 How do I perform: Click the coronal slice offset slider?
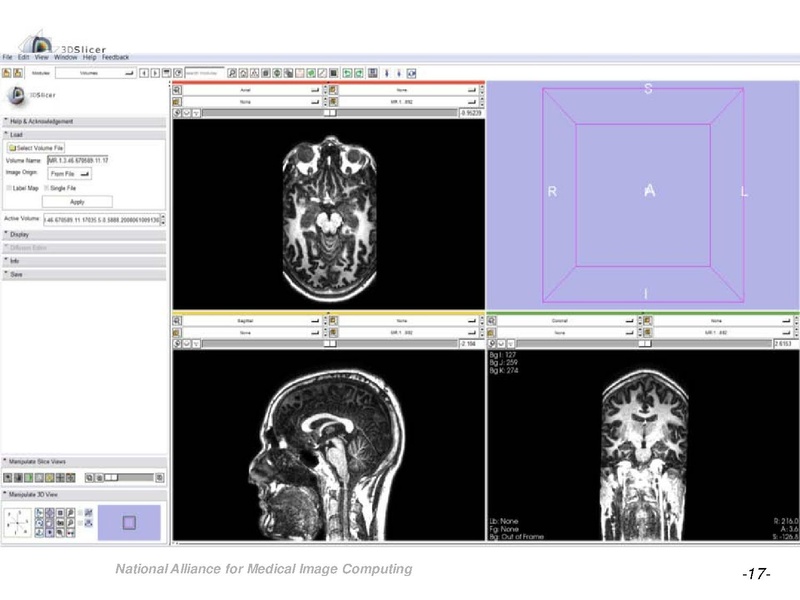(644, 344)
